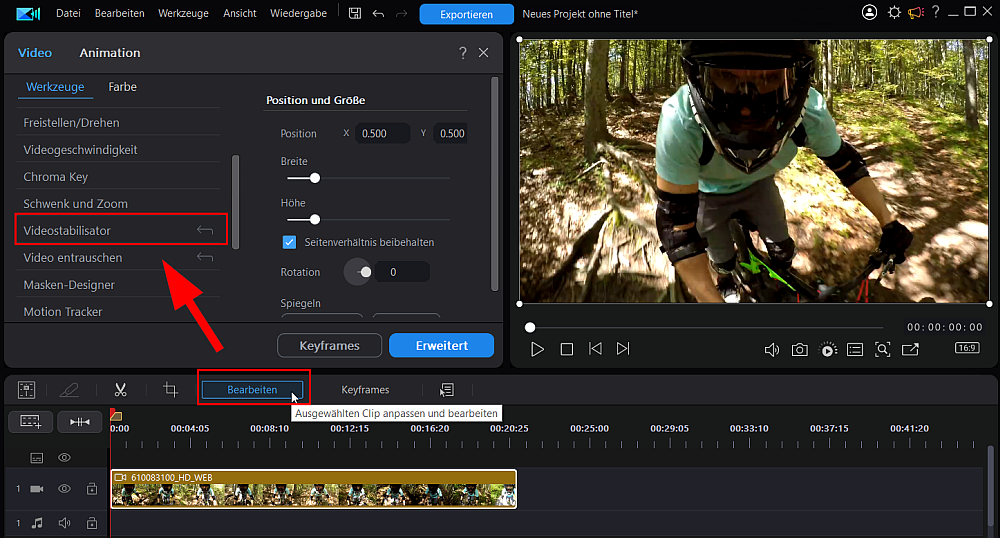
Task: Click the blue Exportieren button
Action: pyautogui.click(x=466, y=14)
